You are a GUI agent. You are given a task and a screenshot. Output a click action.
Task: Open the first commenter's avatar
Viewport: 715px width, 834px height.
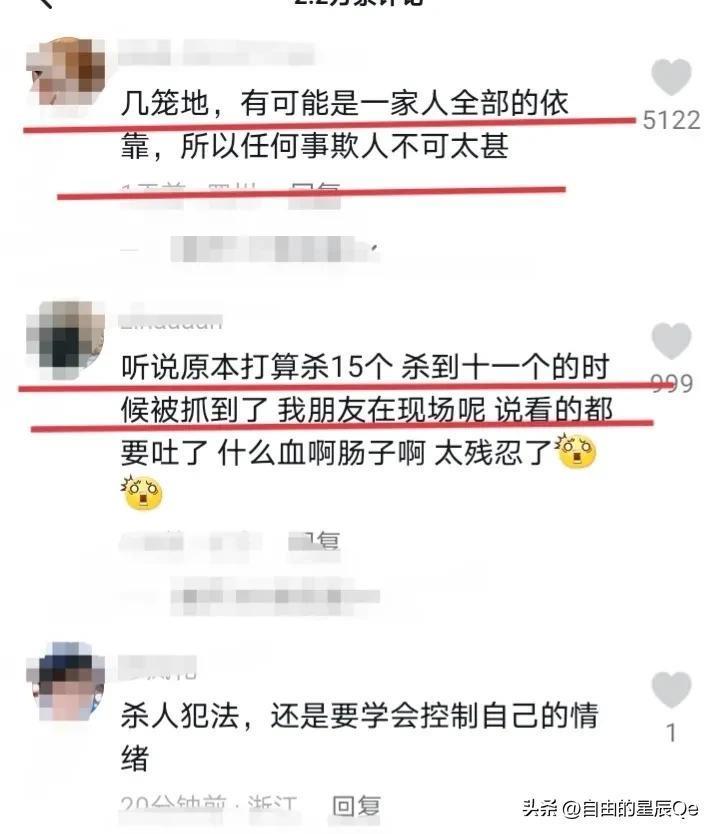[x=65, y=71]
